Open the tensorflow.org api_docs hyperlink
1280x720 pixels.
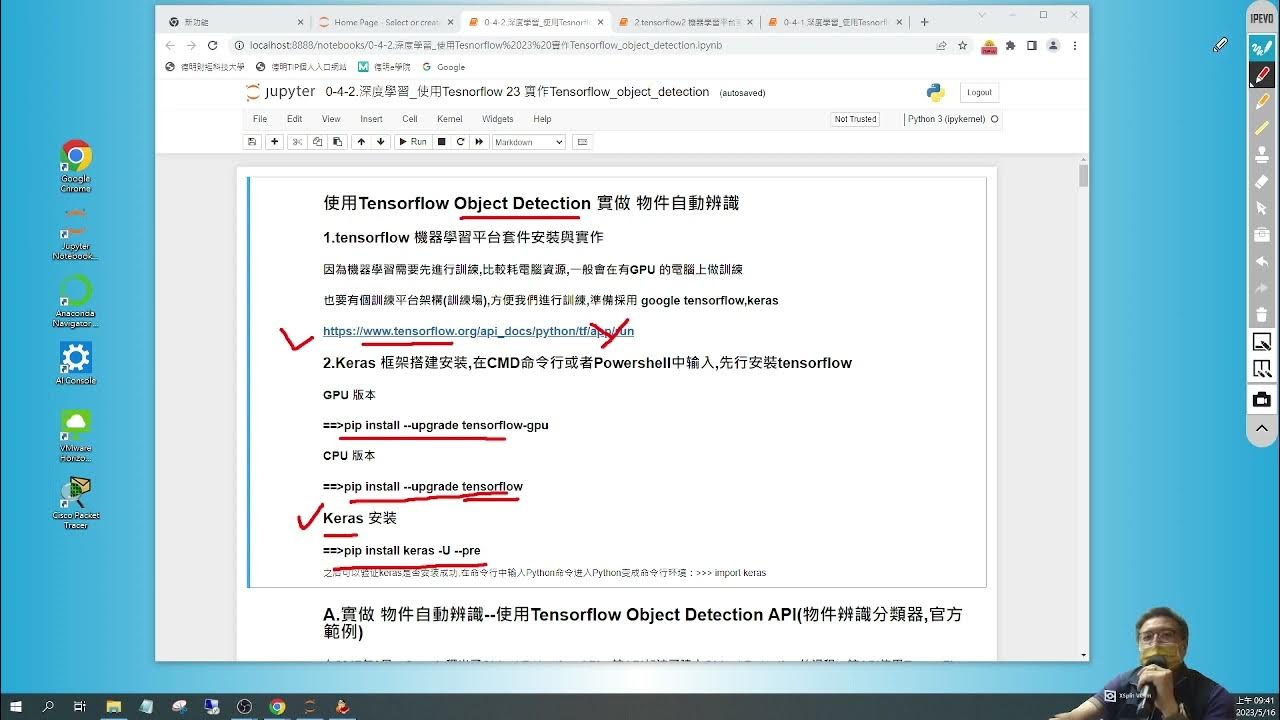point(478,331)
